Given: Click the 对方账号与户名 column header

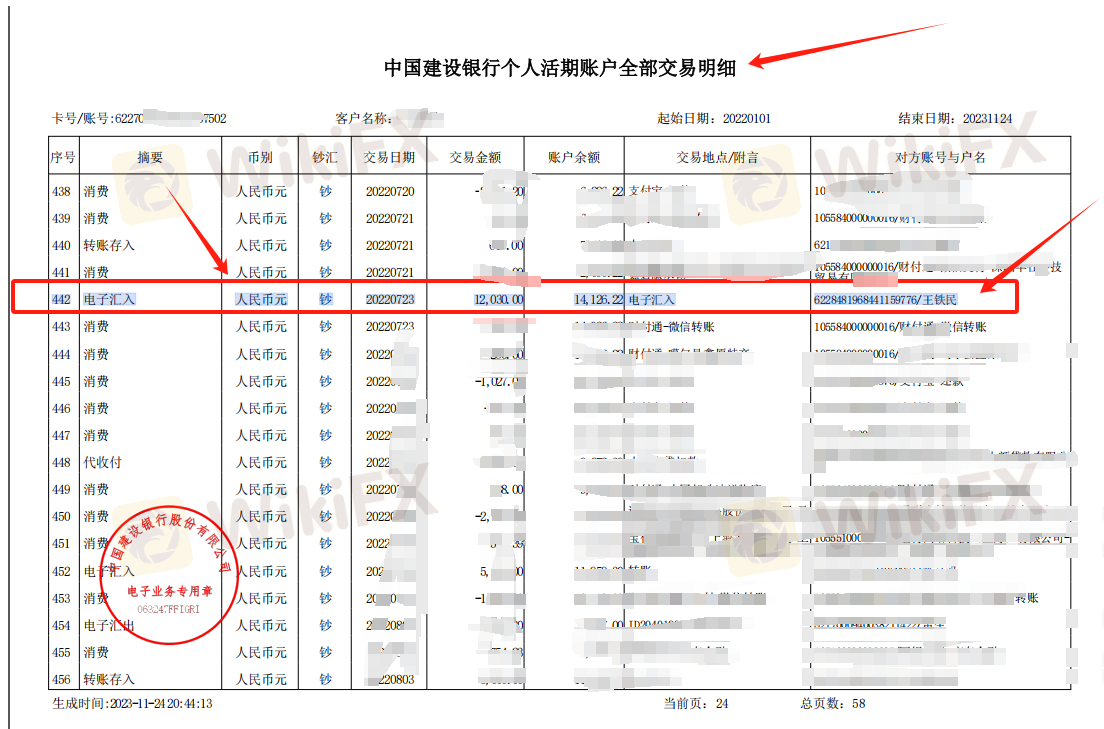Looking at the screenshot, I should coord(941,157).
